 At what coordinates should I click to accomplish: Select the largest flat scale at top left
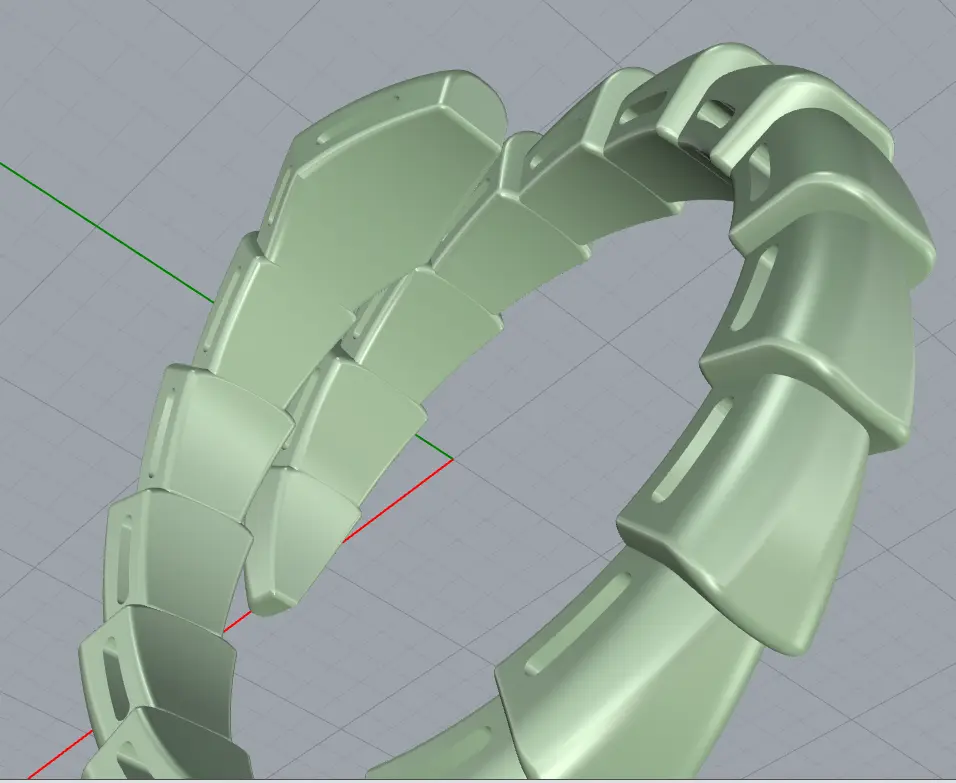point(390,200)
